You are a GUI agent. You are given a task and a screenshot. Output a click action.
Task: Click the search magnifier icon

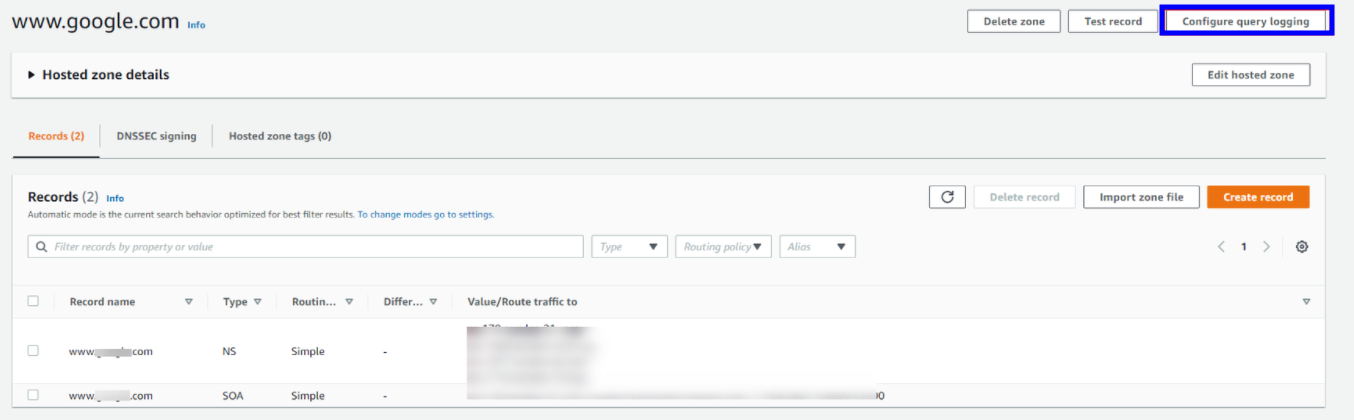tap(41, 246)
